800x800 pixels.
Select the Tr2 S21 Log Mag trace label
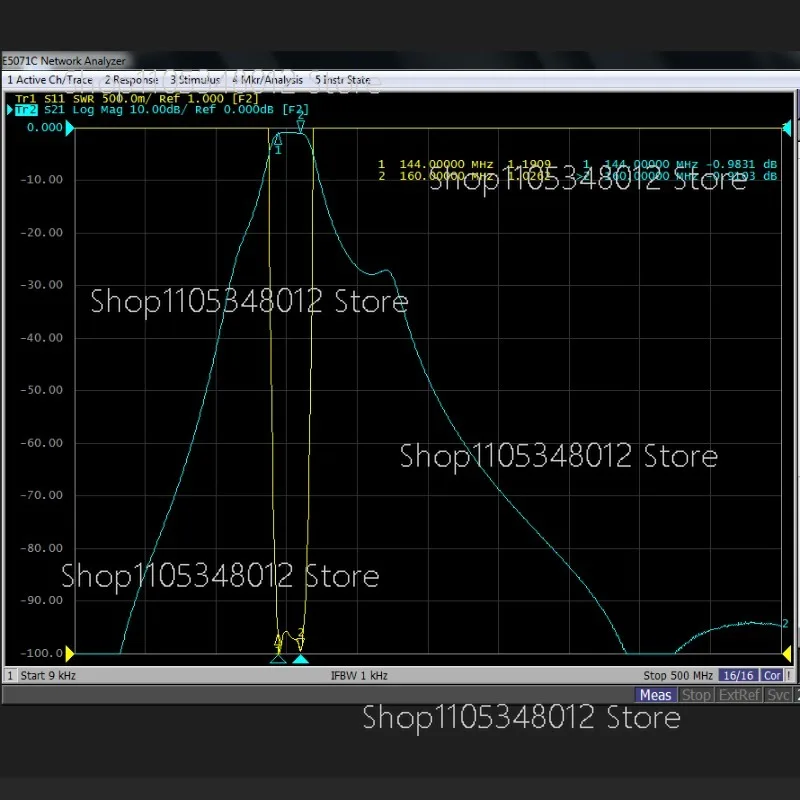tap(162, 110)
